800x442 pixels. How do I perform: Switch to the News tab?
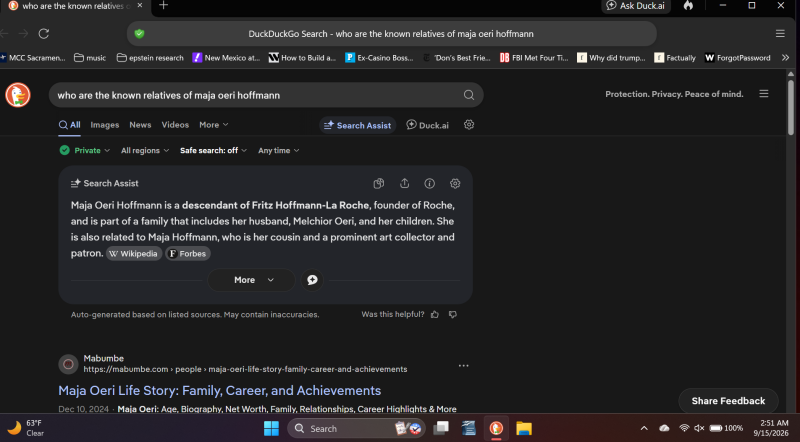tap(140, 125)
